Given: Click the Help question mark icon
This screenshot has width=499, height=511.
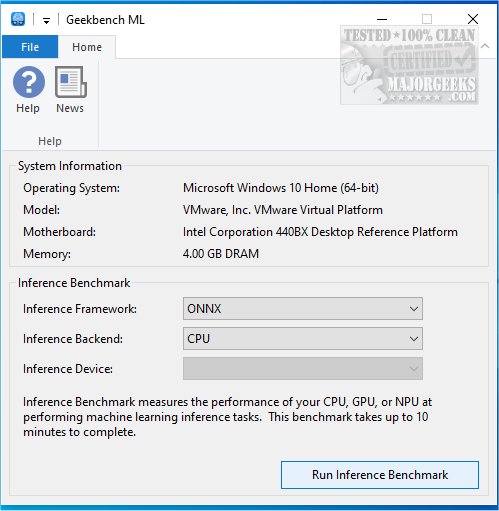Looking at the screenshot, I should click(29, 82).
